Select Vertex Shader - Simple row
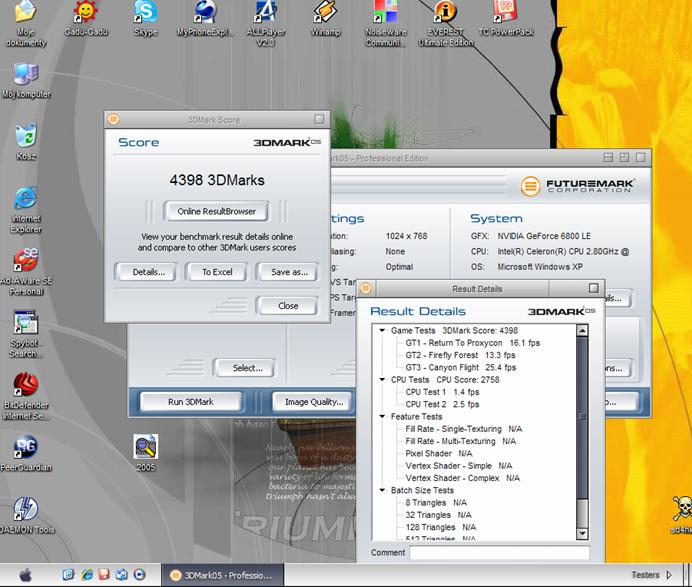 (459, 466)
